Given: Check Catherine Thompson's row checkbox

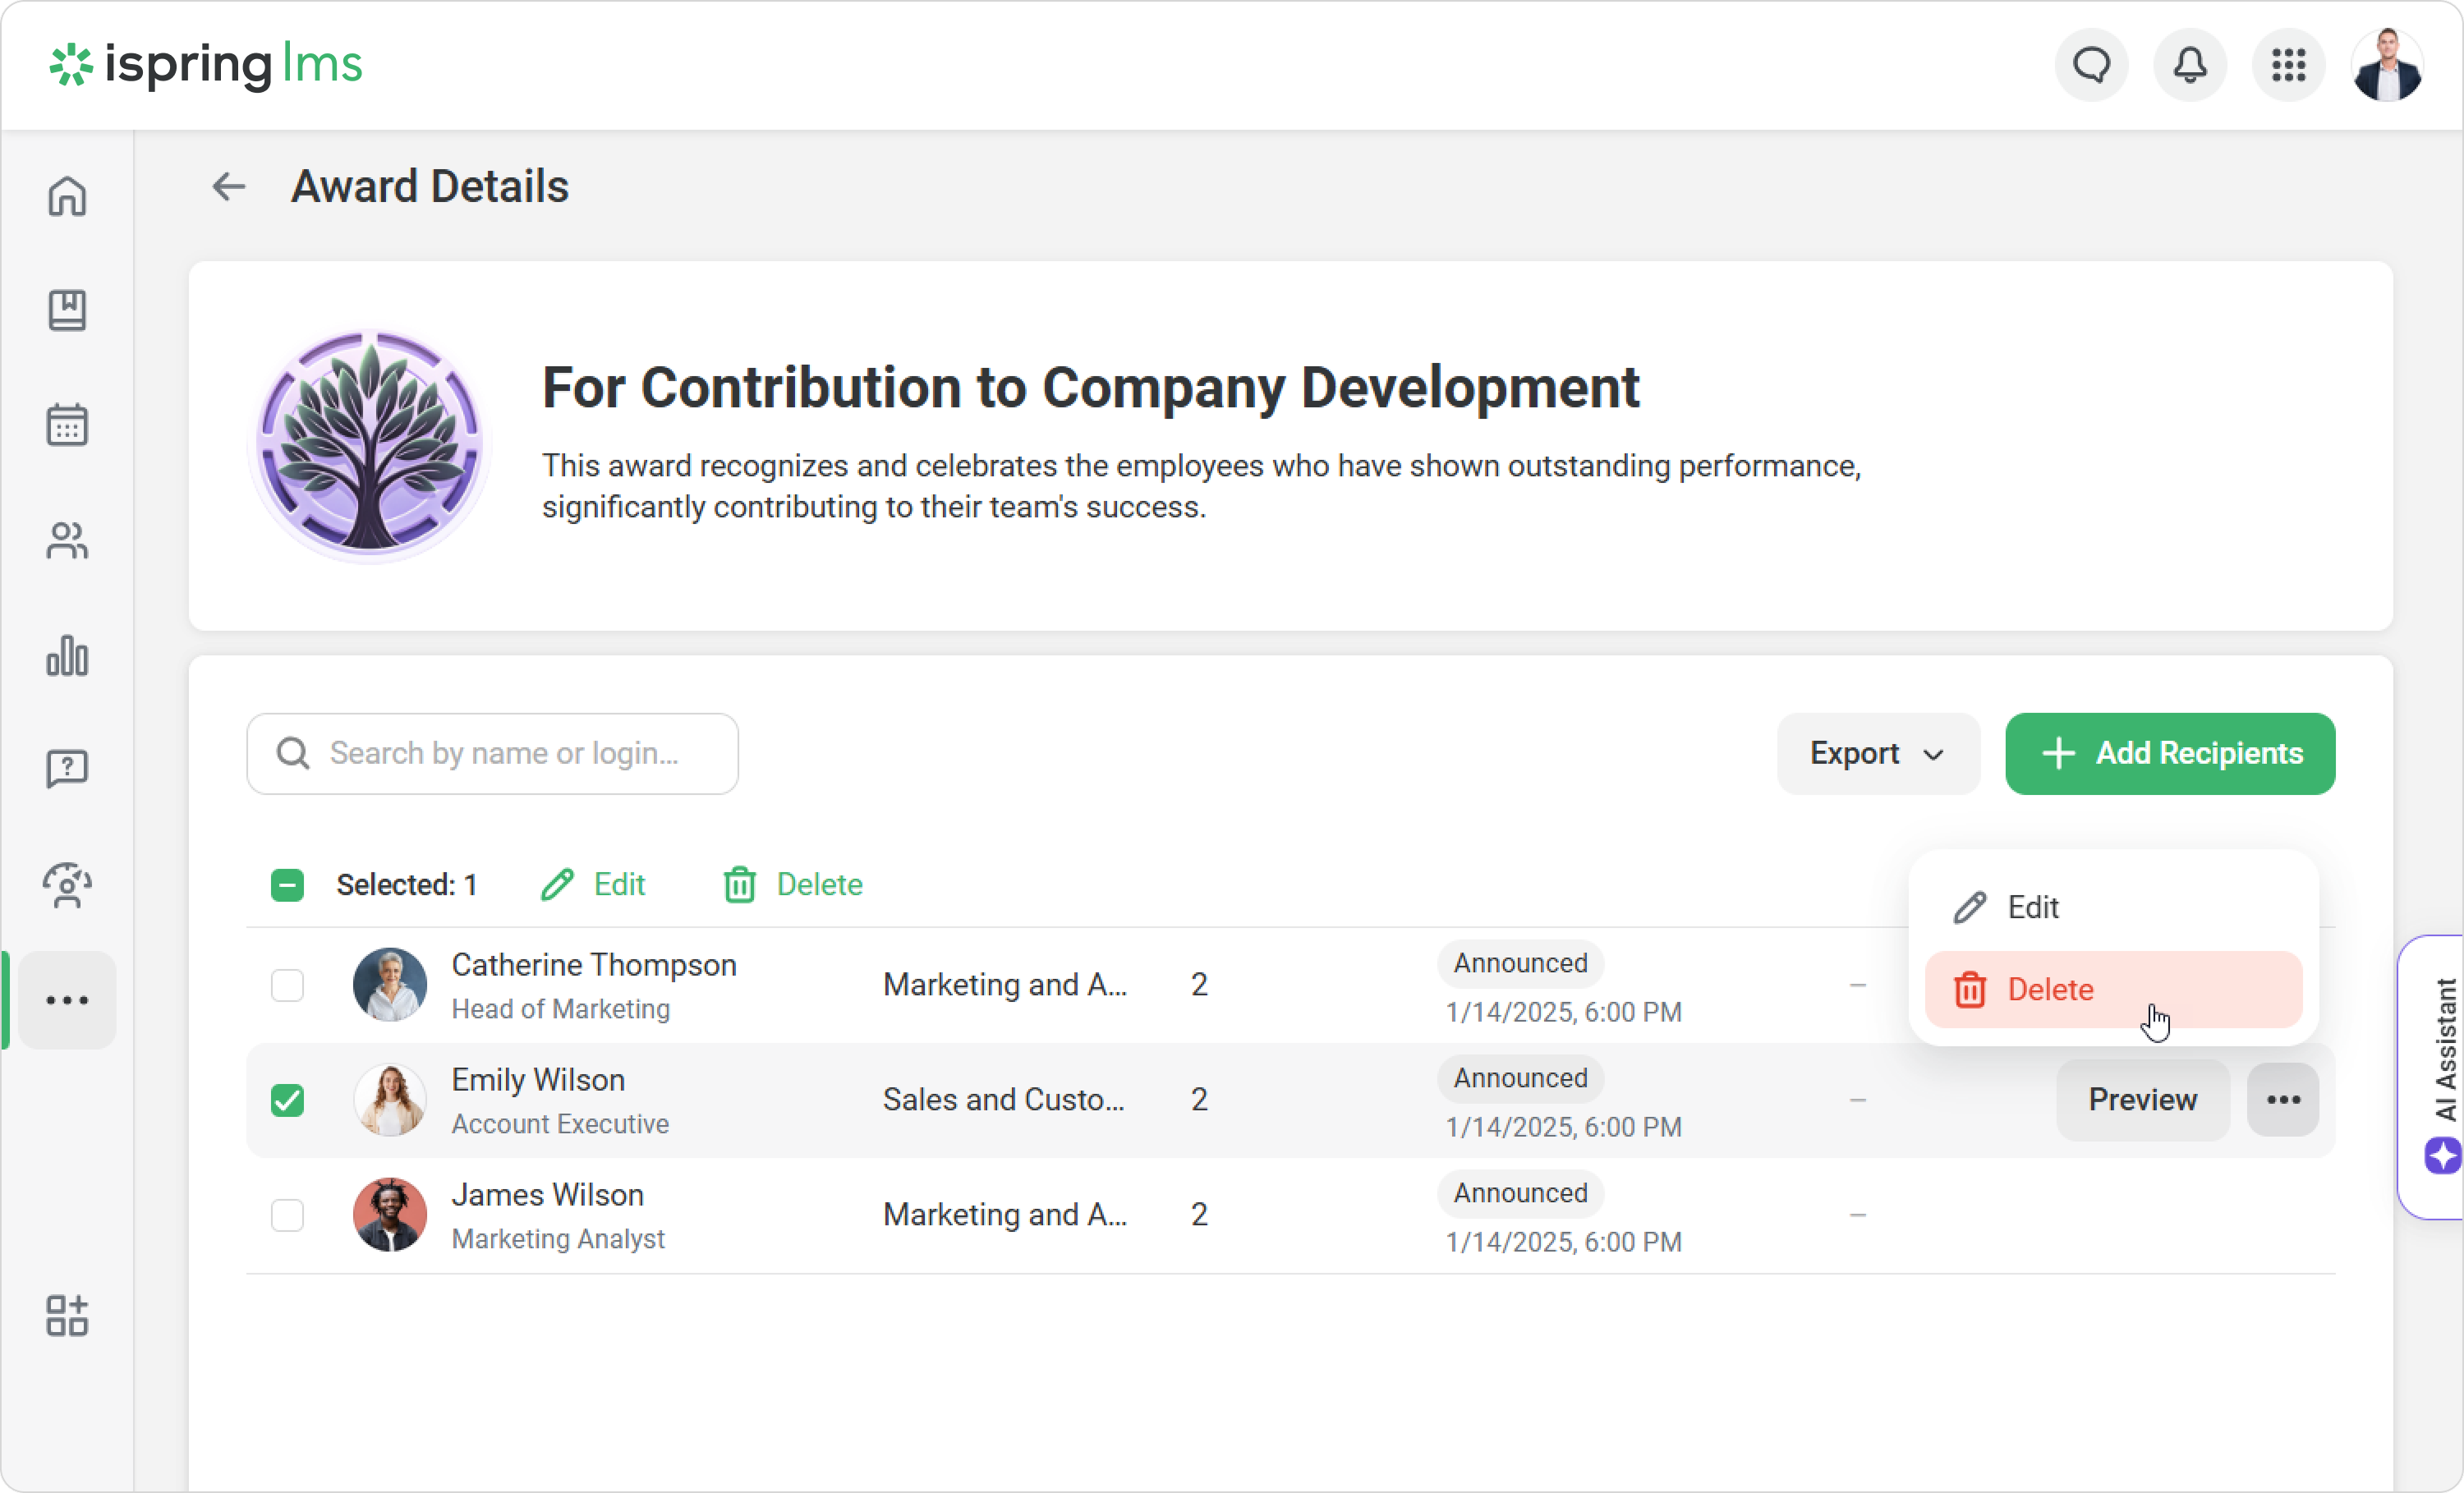Looking at the screenshot, I should point(287,985).
